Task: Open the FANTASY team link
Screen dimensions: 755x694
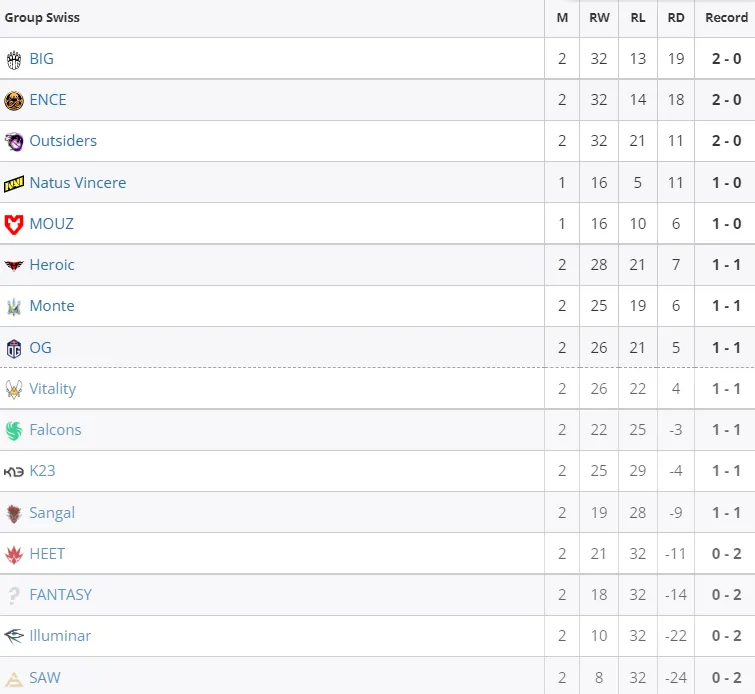Action: click(61, 595)
